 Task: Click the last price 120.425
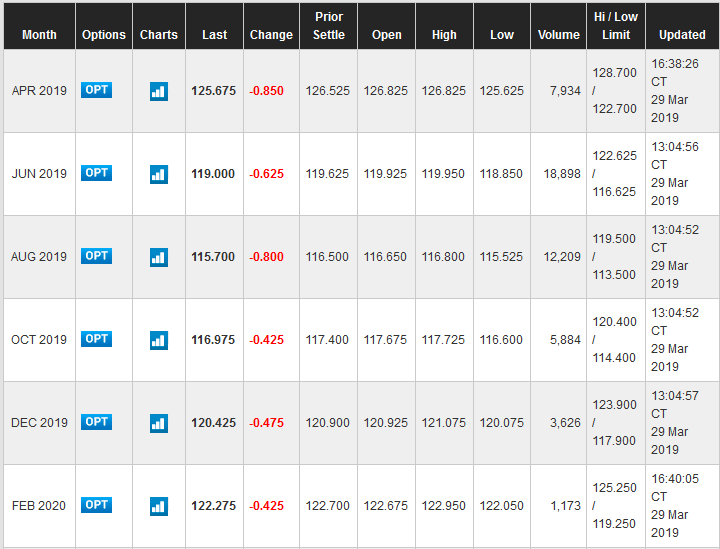[x=214, y=423]
